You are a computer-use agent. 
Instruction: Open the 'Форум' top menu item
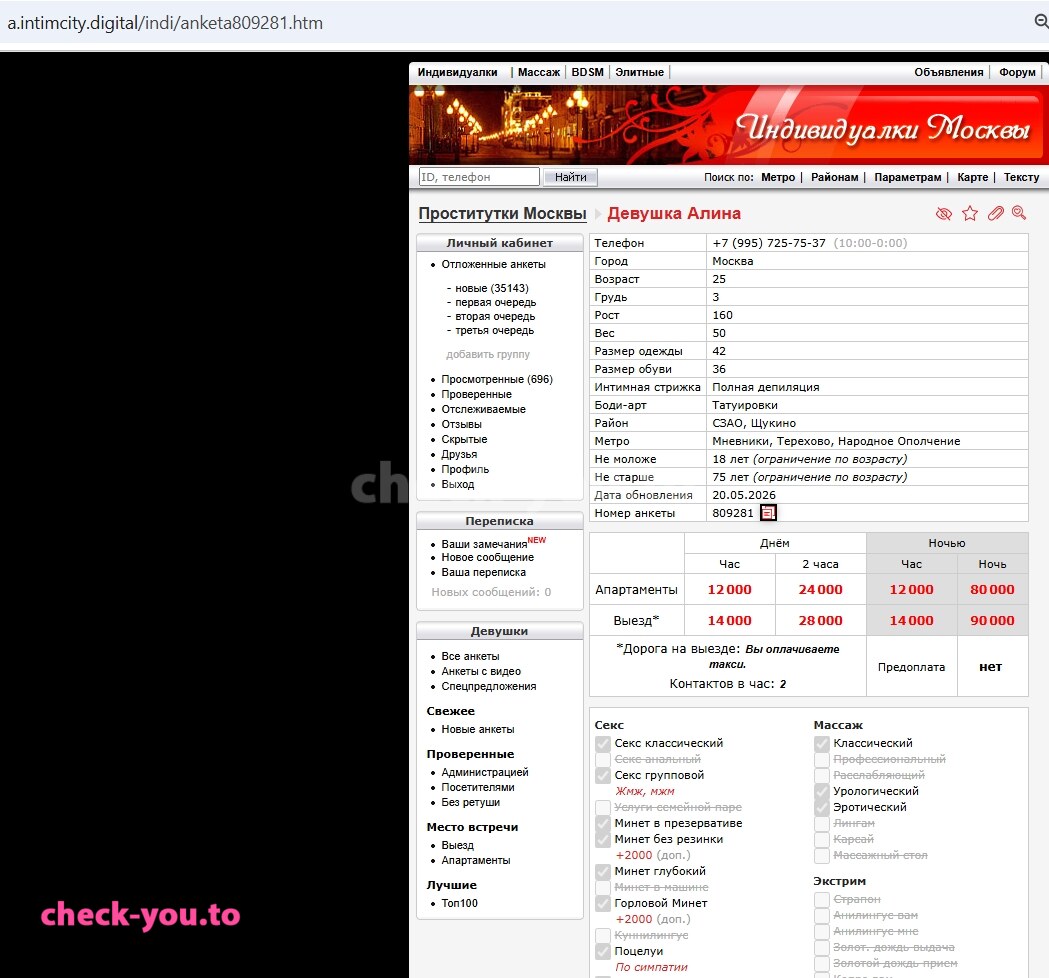pos(1017,72)
